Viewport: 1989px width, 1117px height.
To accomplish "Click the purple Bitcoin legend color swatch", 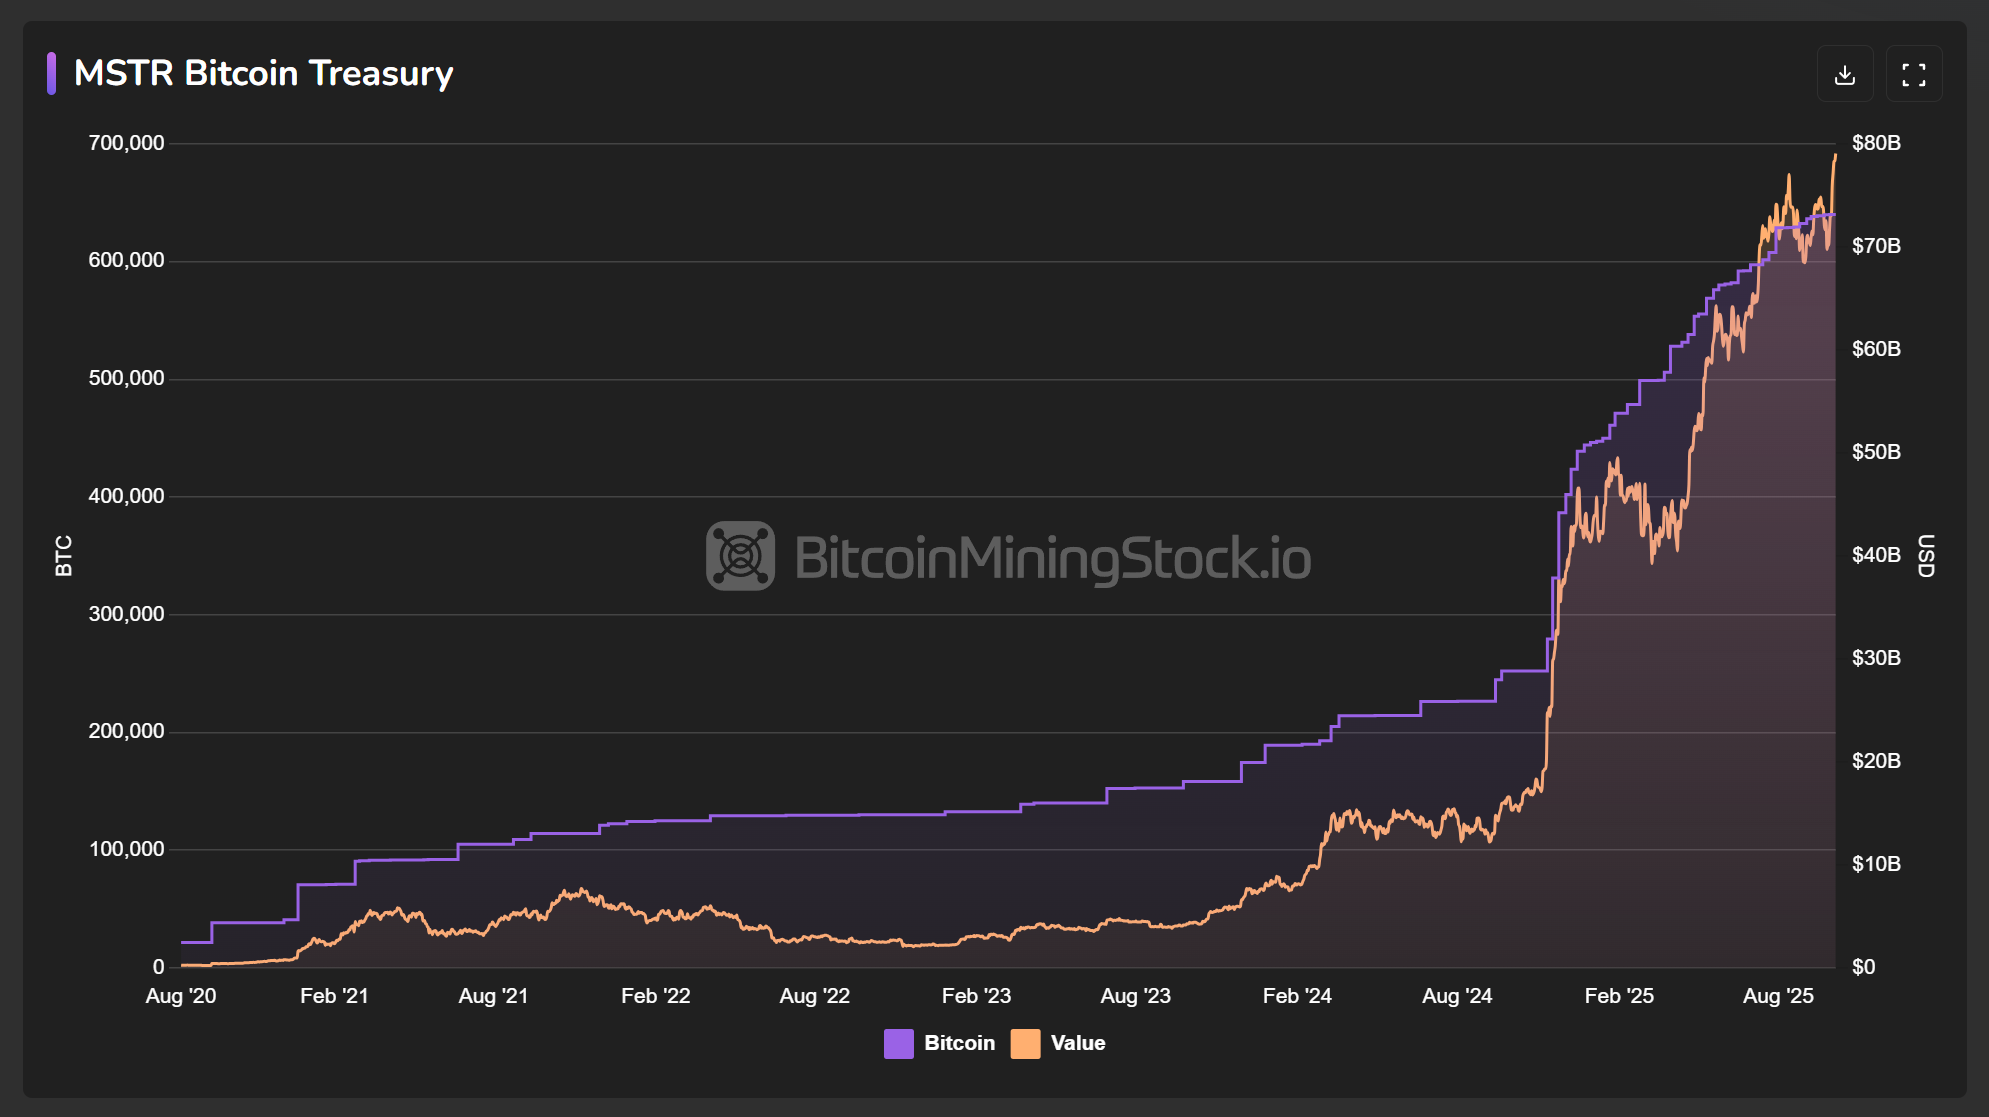I will (x=897, y=1042).
